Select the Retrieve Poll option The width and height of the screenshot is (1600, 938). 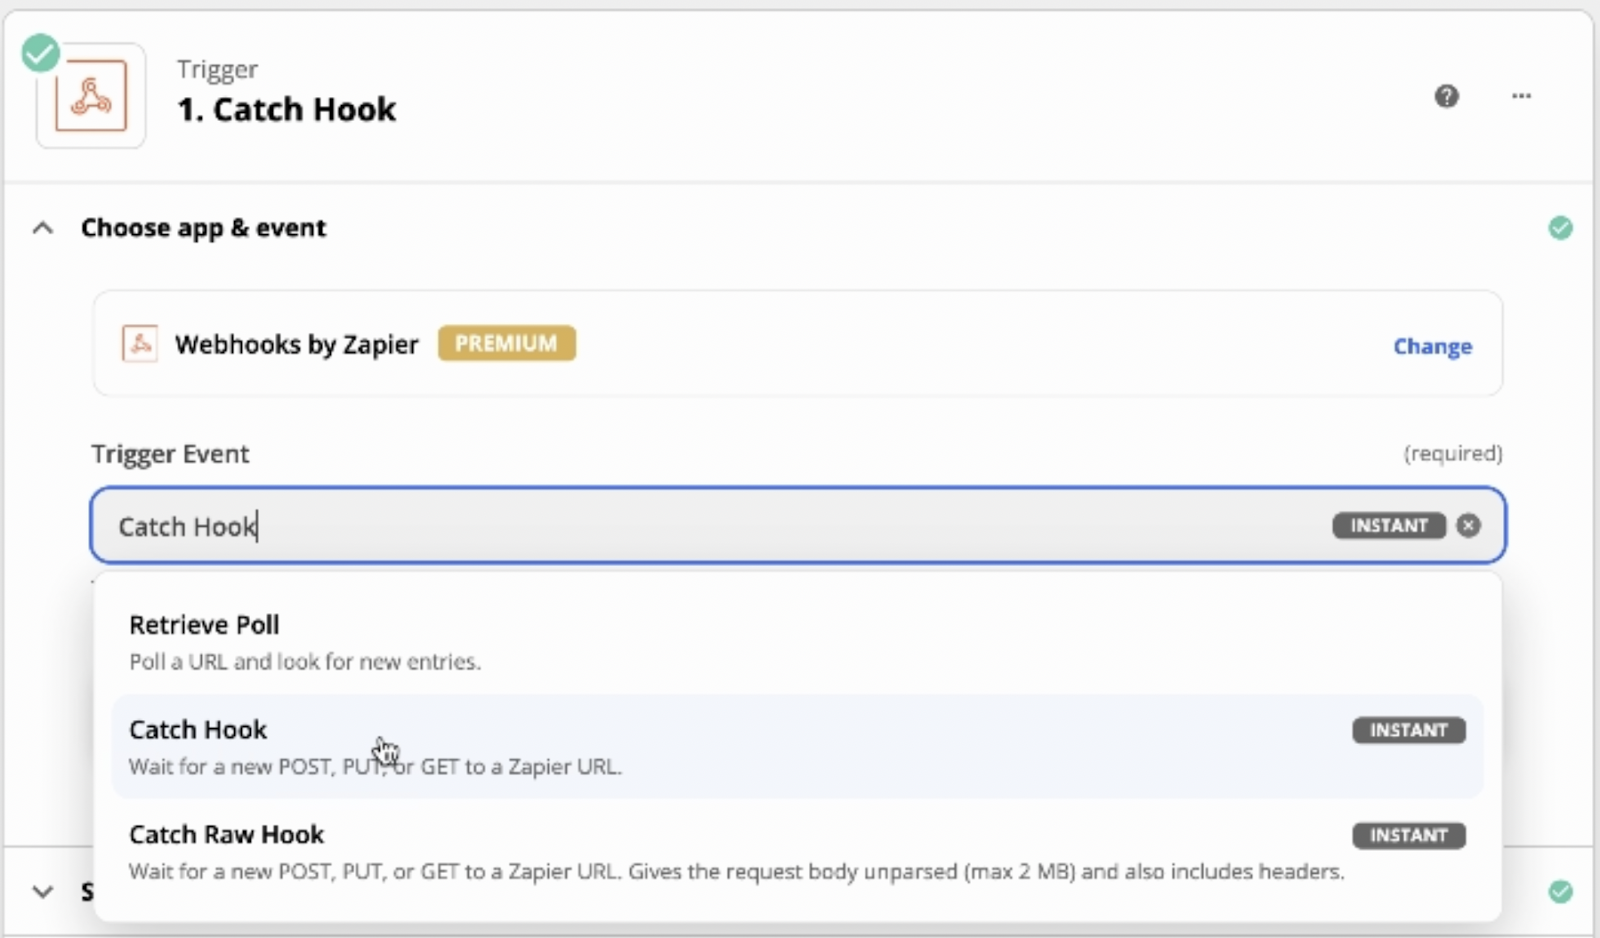click(204, 625)
